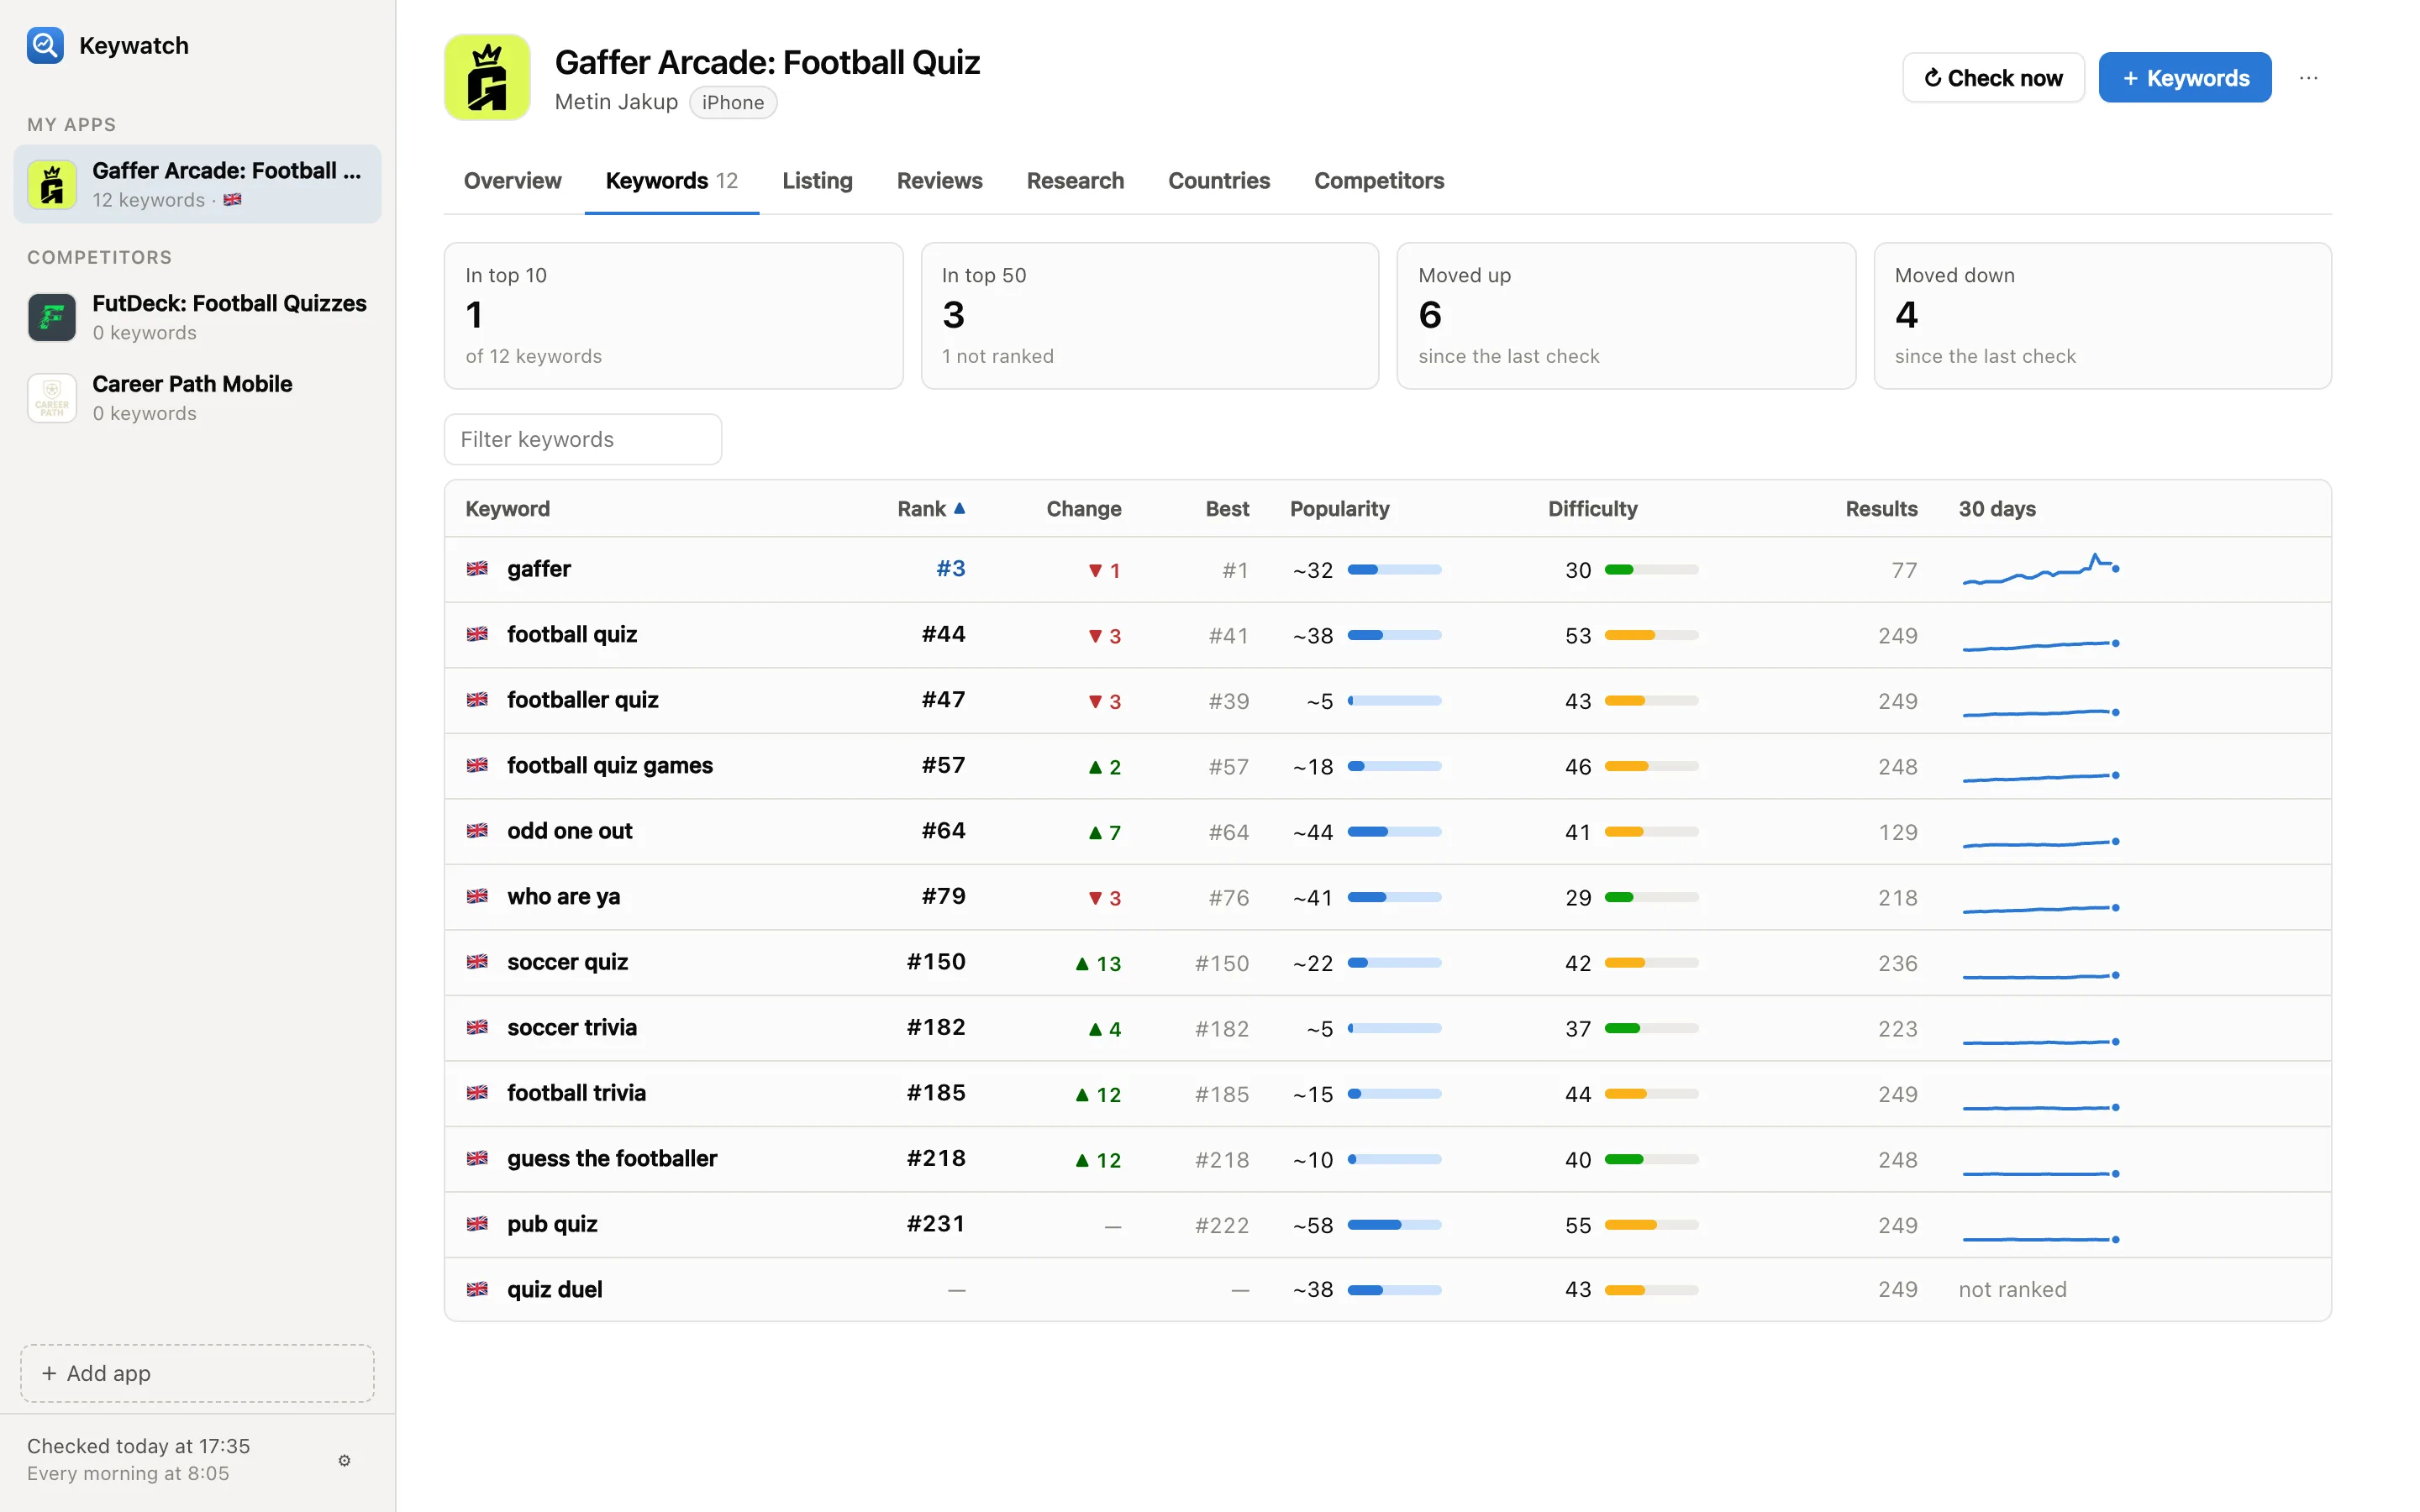The height and width of the screenshot is (1512, 2420).
Task: Click the down 1 change indicator for gaffer
Action: (1104, 570)
